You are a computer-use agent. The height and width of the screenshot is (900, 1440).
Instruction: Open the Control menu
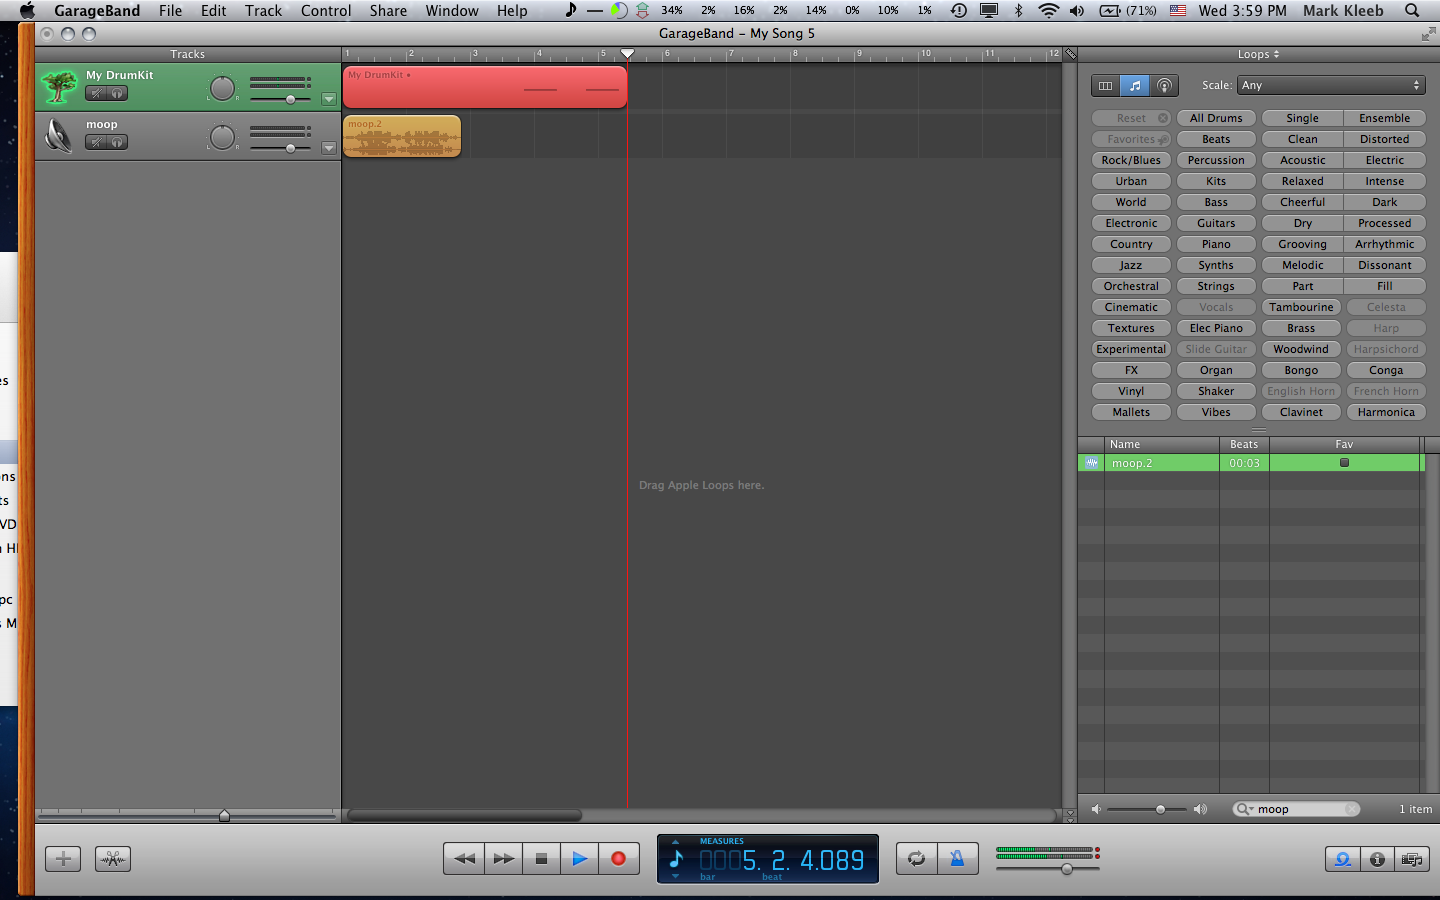pyautogui.click(x=326, y=11)
